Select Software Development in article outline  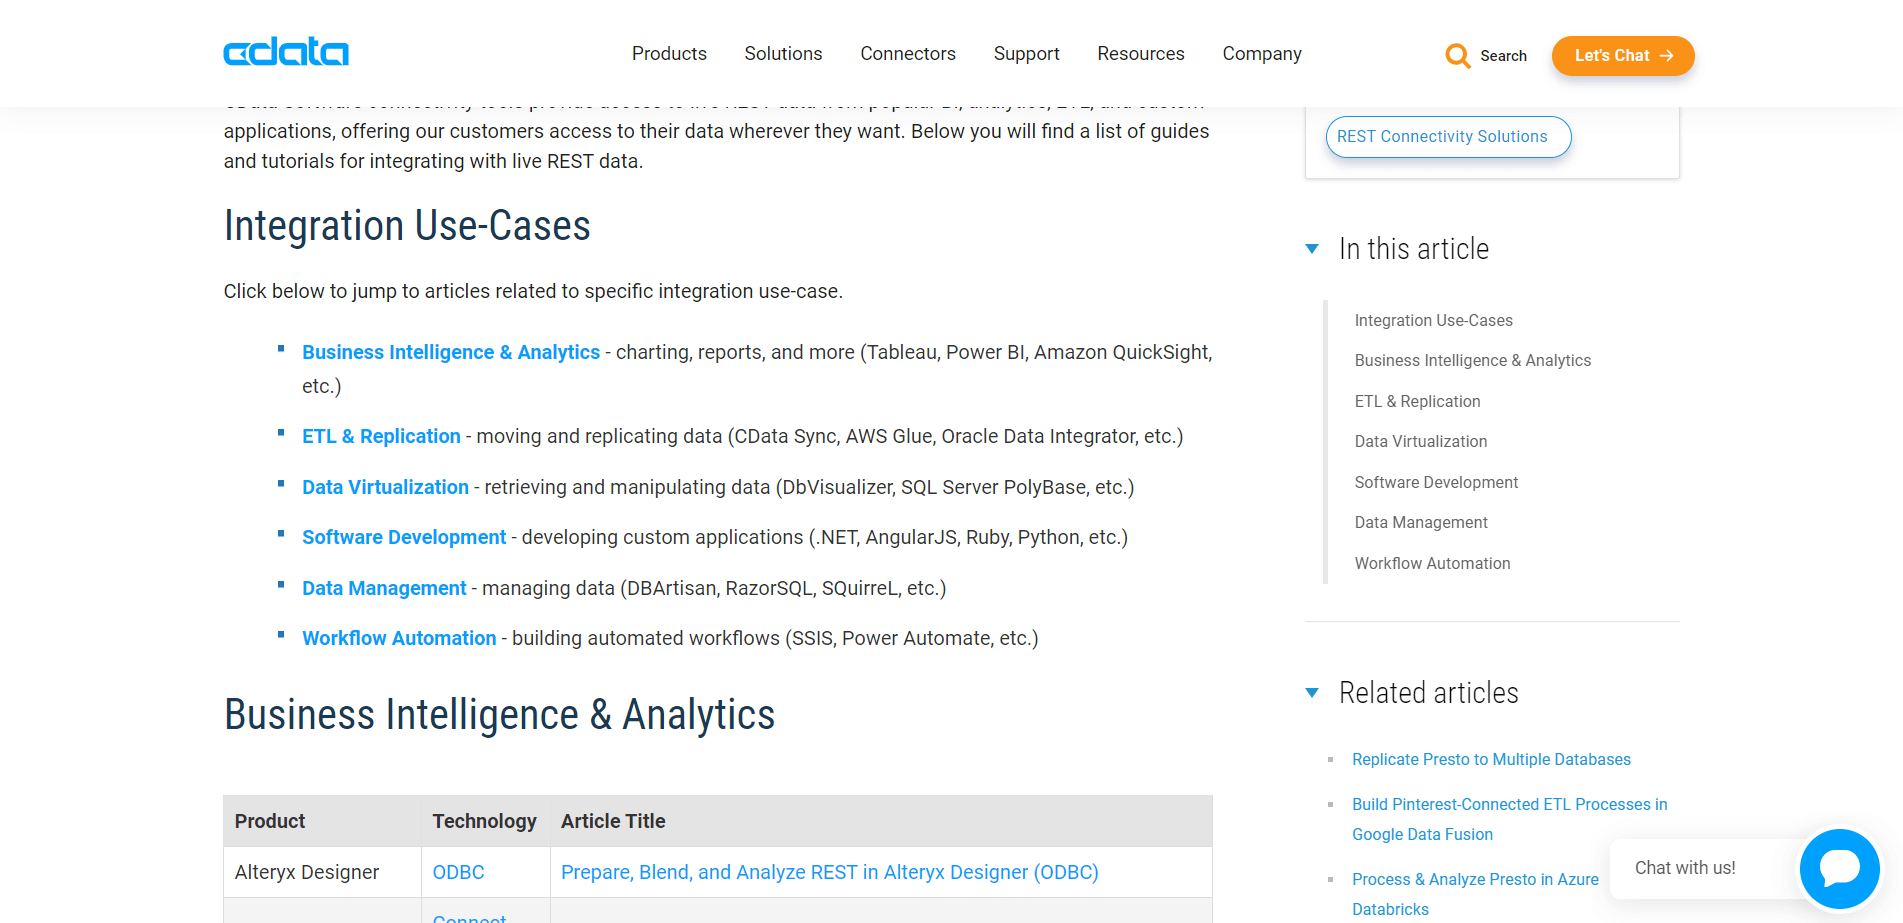point(1436,483)
